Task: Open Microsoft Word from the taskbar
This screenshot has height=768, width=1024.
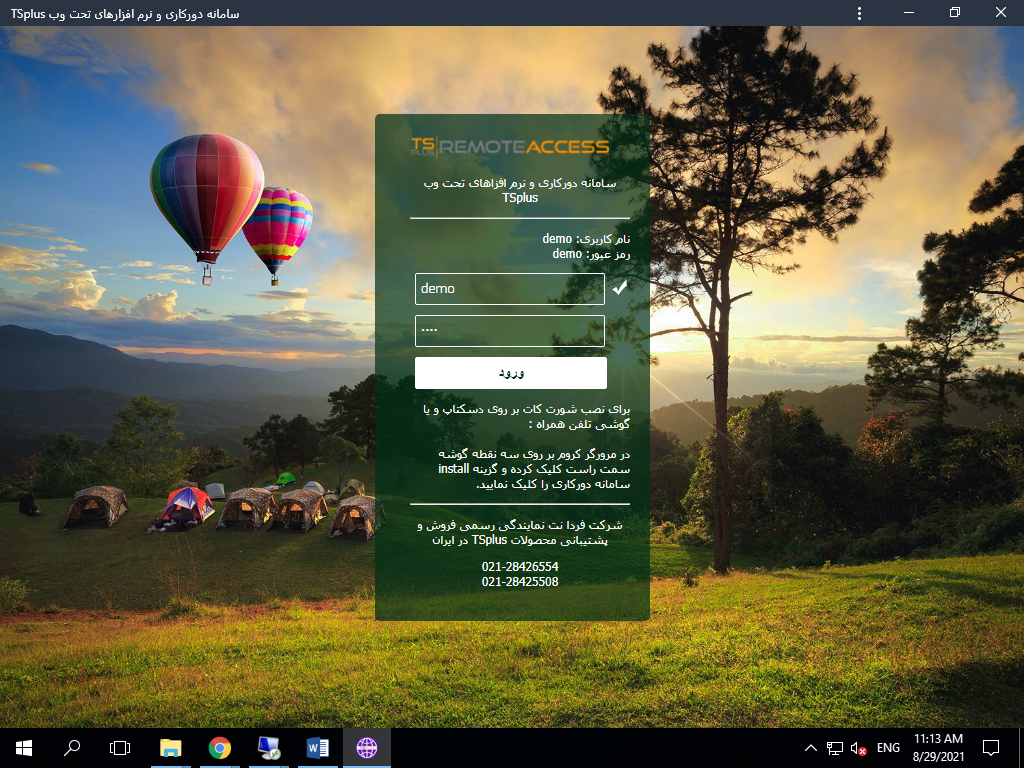Action: tap(317, 747)
